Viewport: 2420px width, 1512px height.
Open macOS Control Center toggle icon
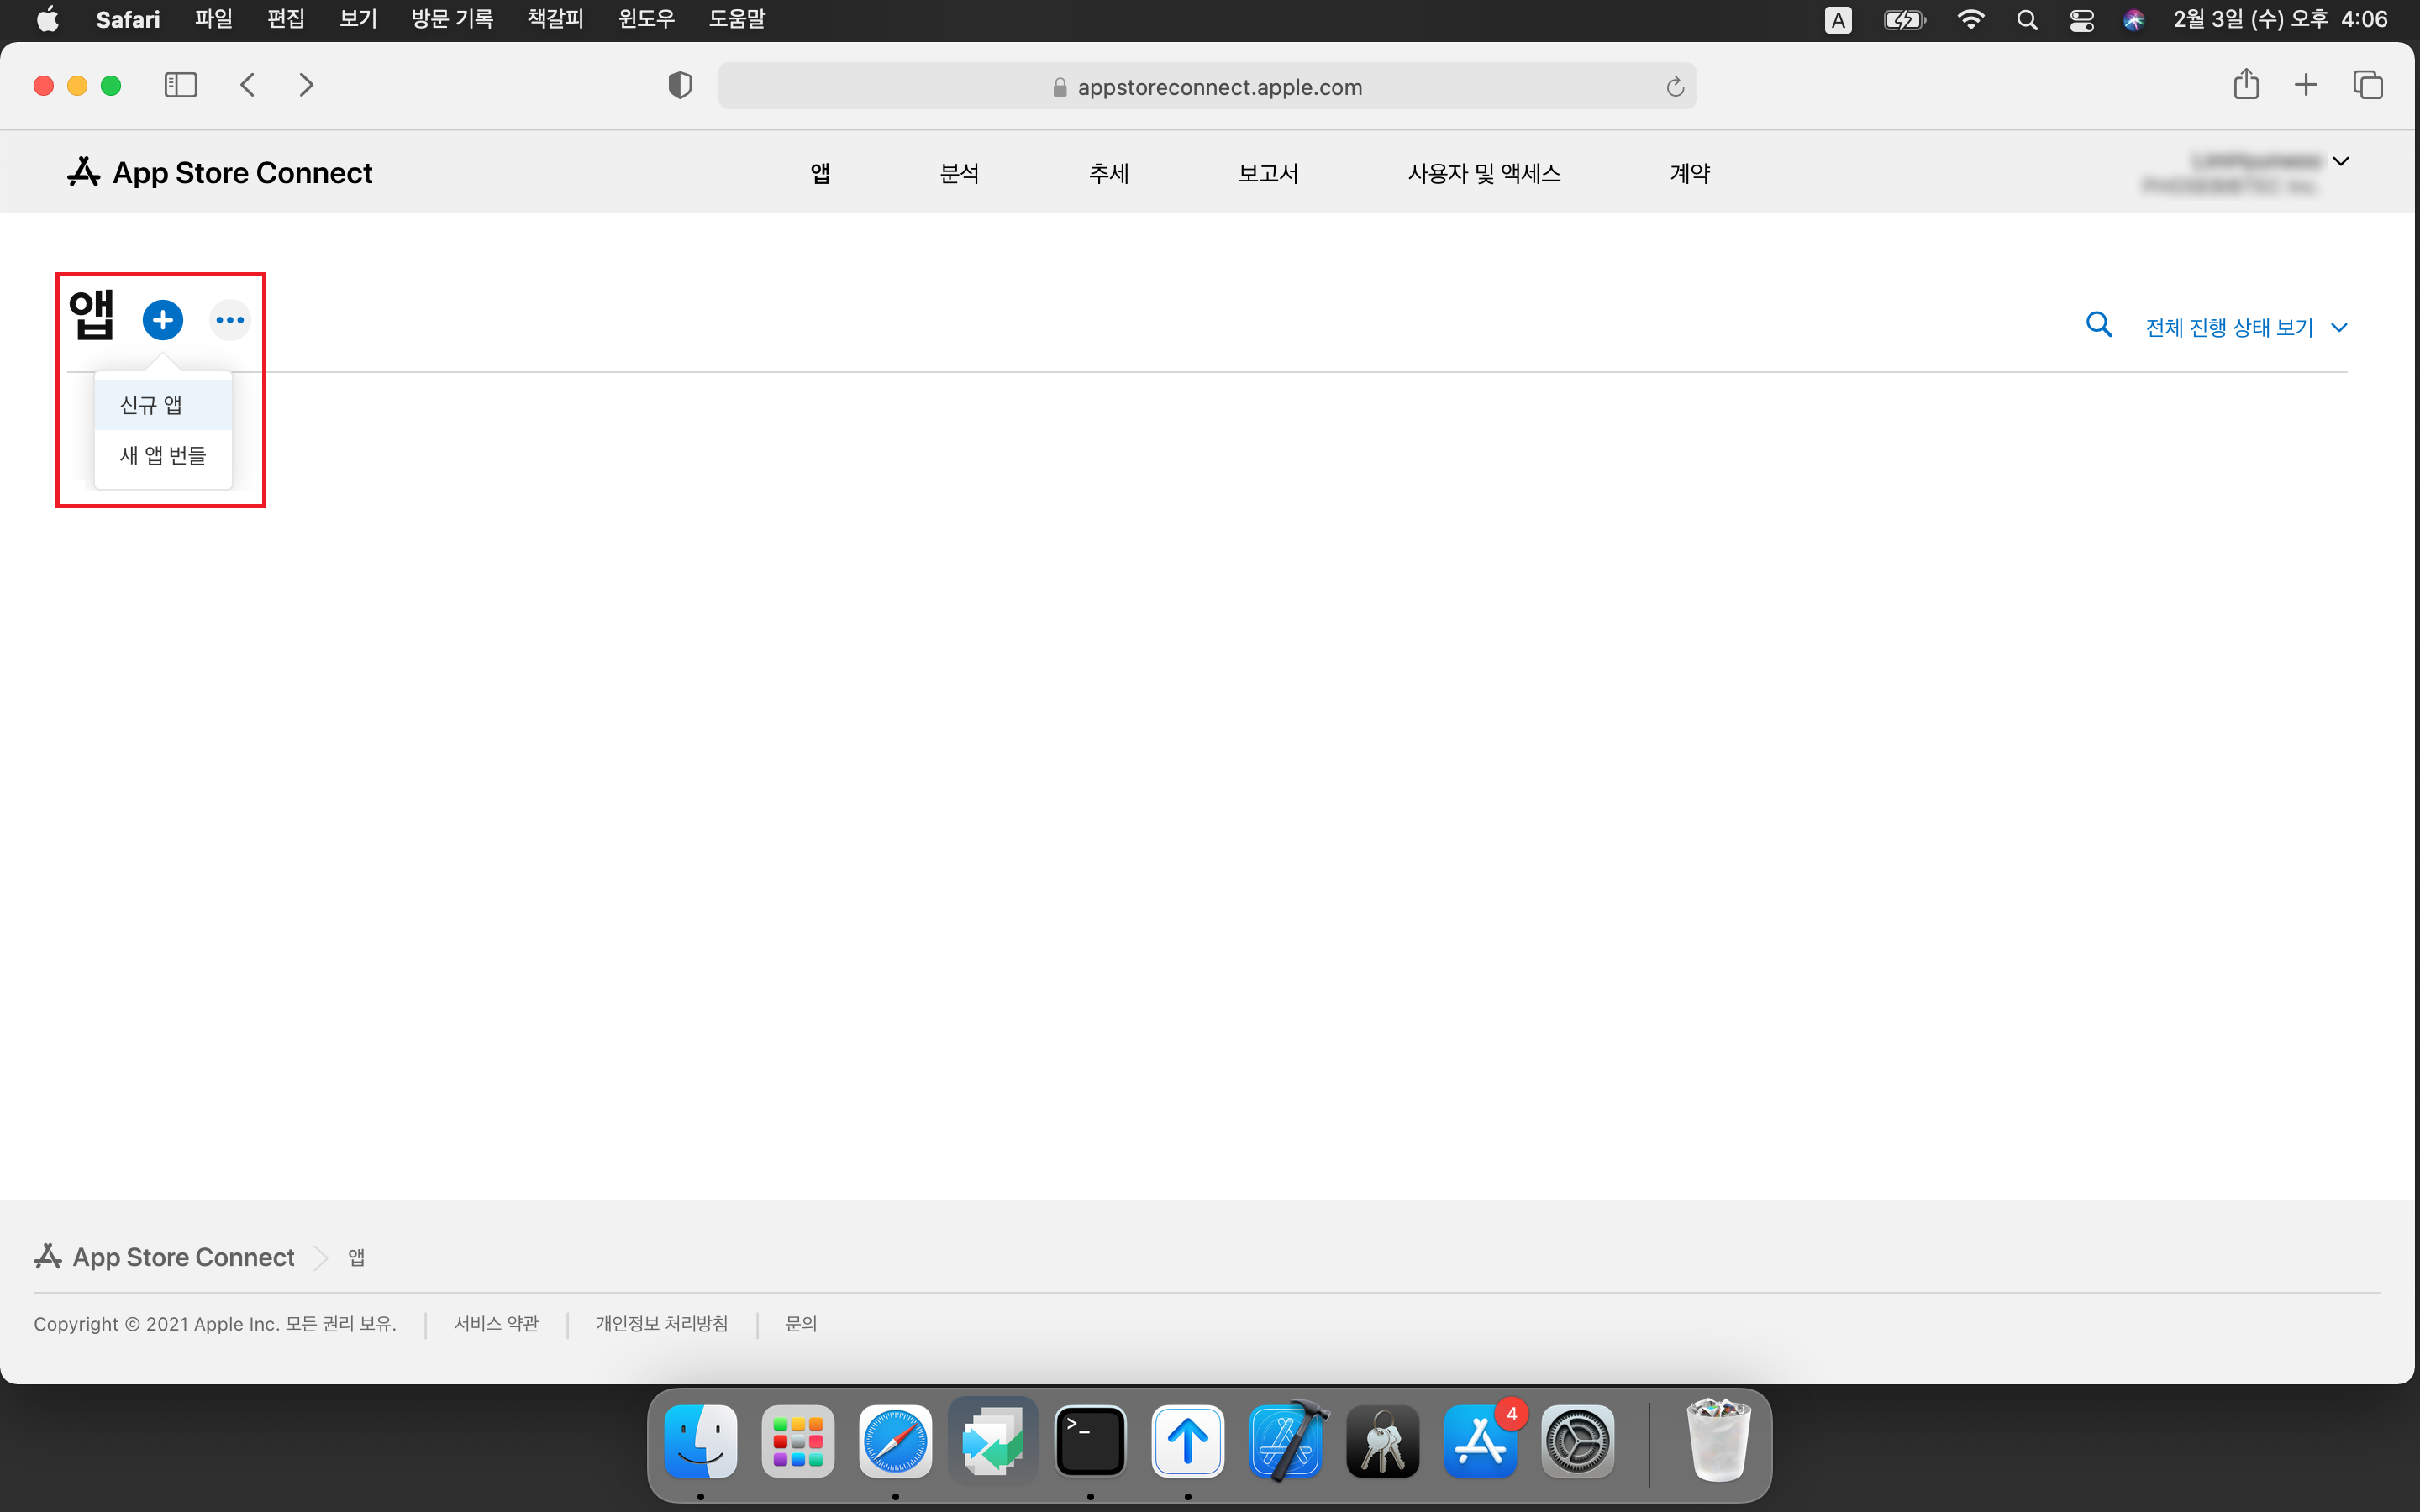pyautogui.click(x=2081, y=20)
